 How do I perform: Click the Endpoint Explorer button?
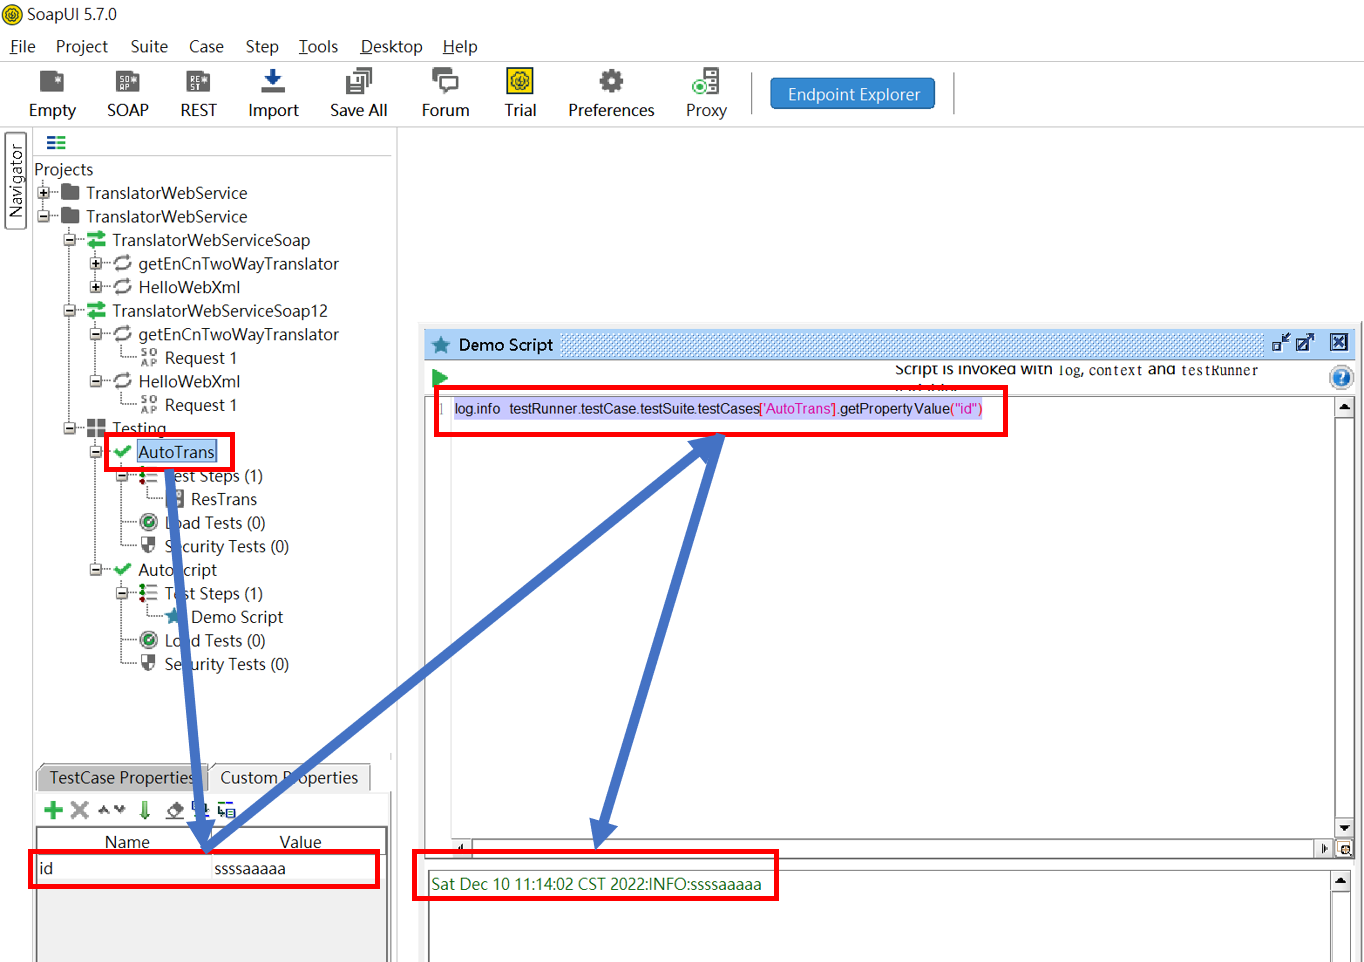click(852, 94)
